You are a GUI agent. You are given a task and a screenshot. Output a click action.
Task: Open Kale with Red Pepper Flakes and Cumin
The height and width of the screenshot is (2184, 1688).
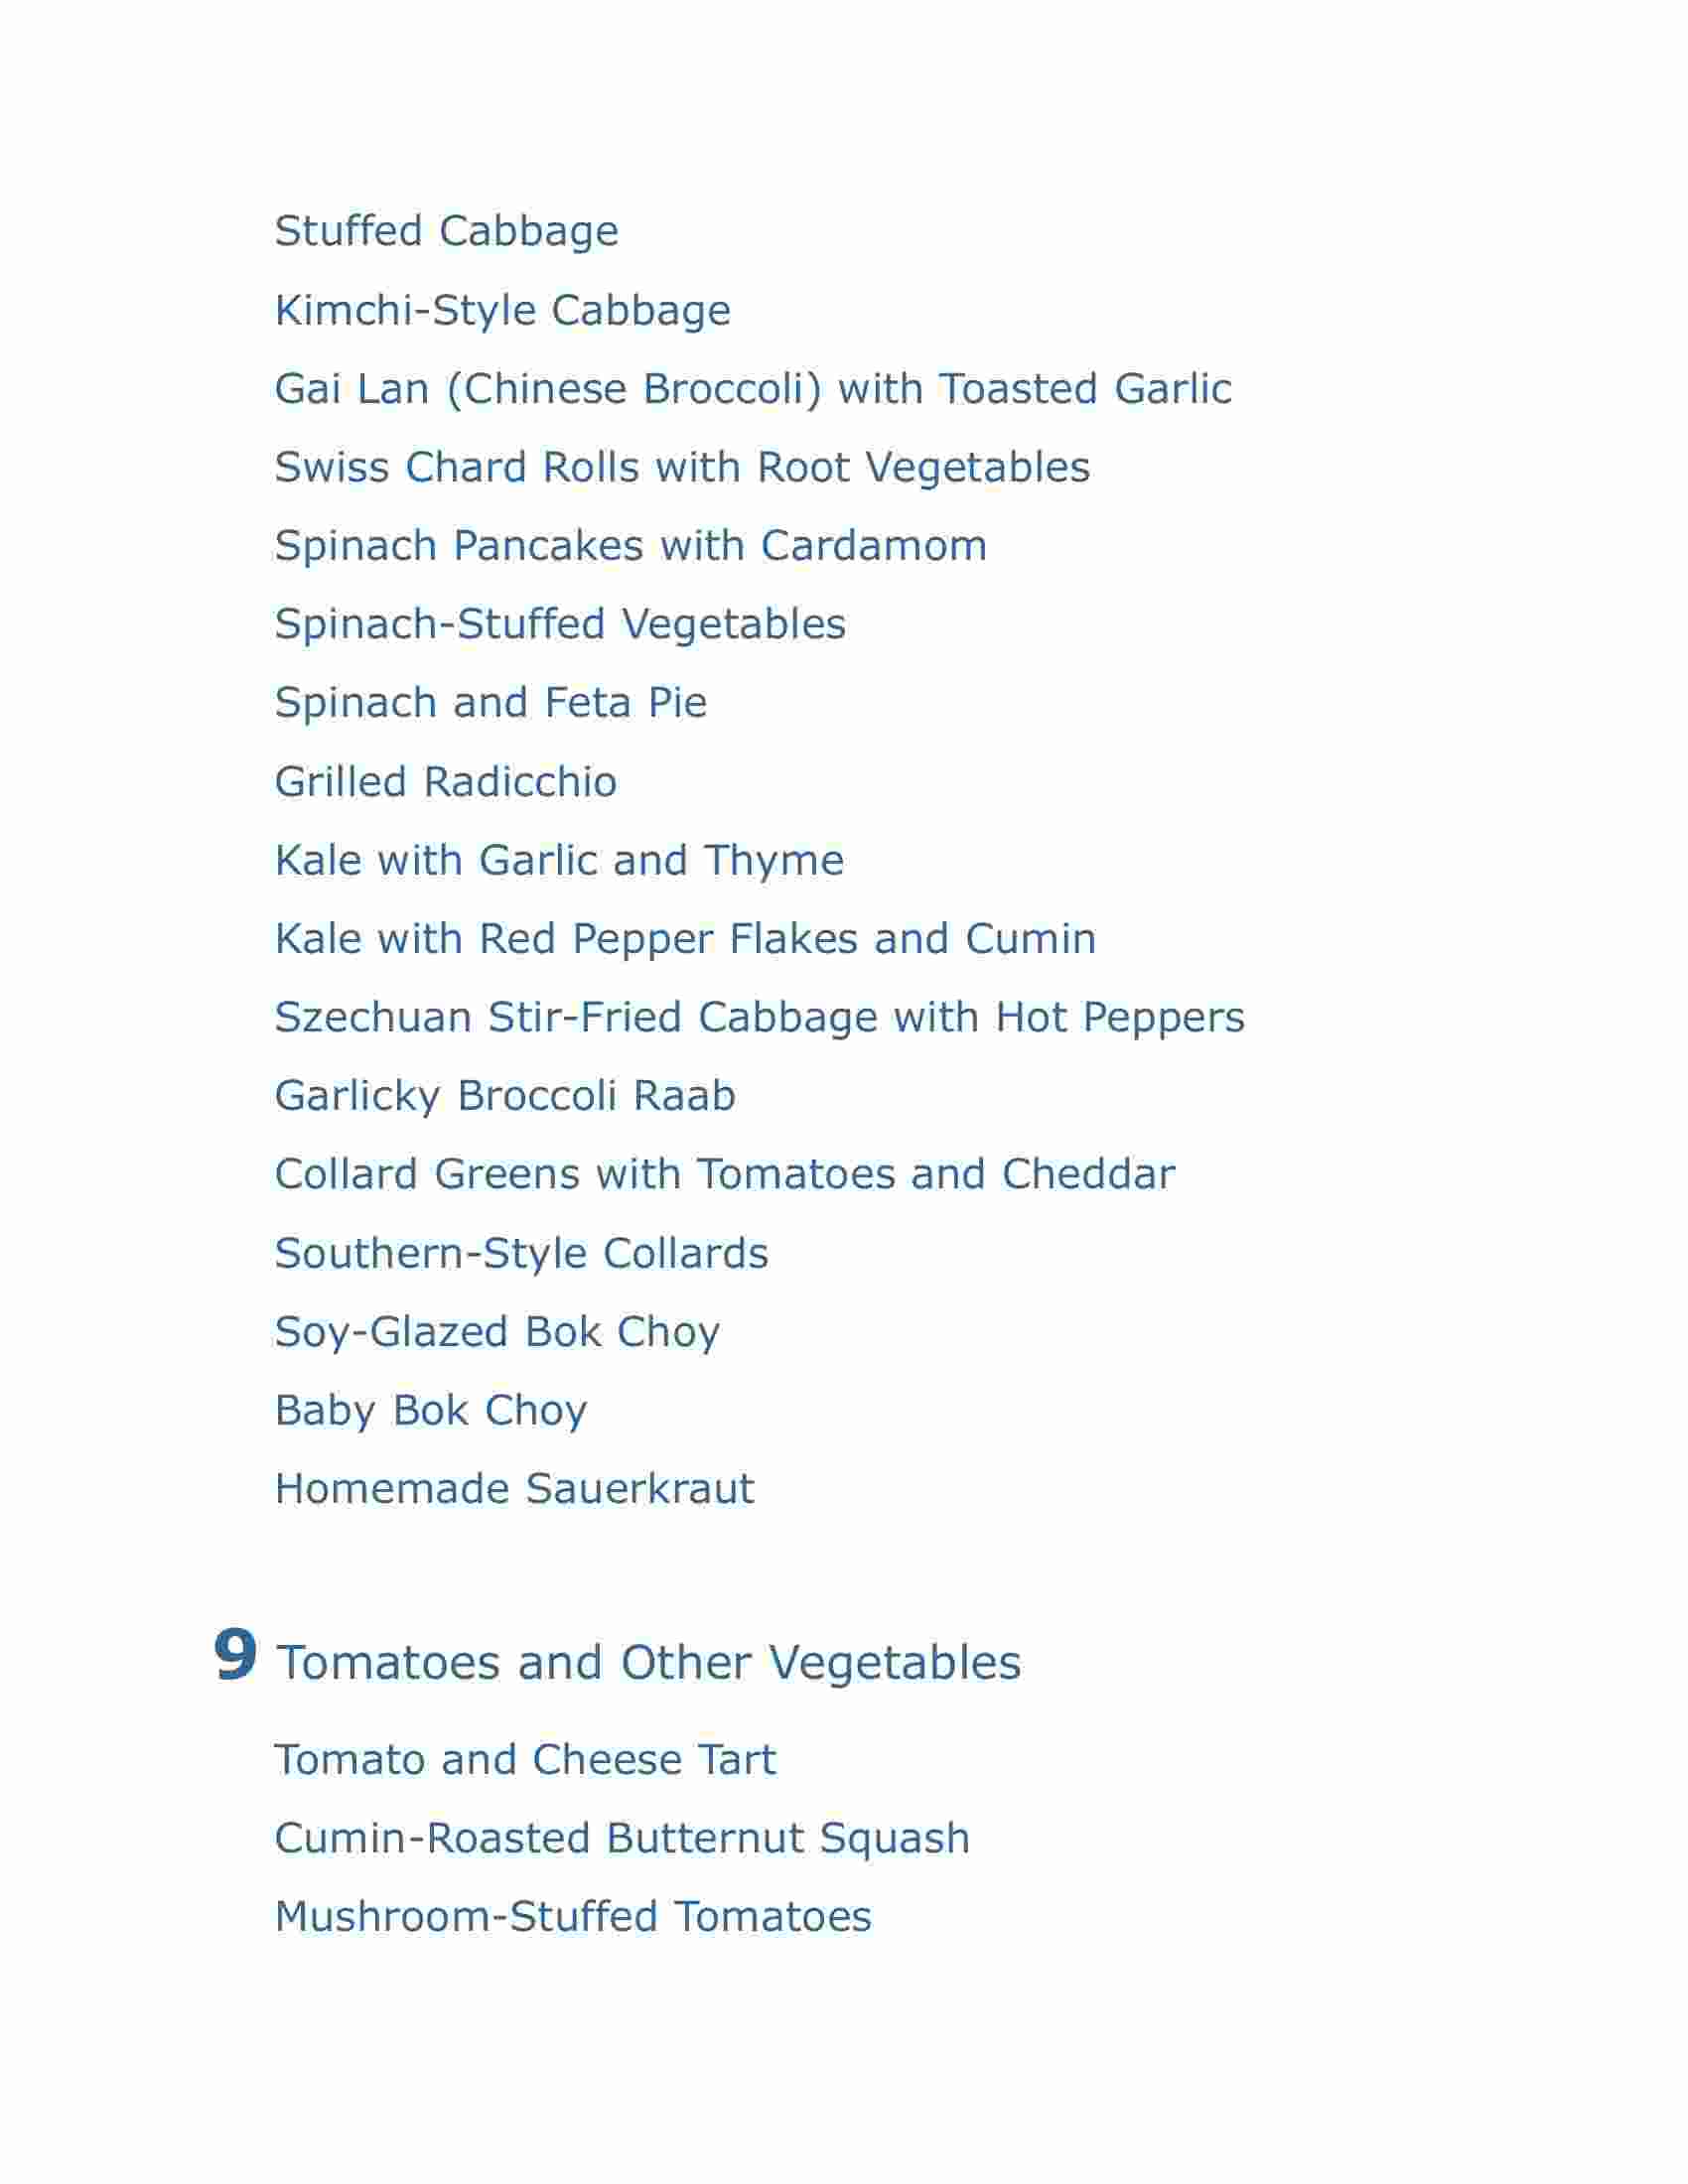coord(685,939)
